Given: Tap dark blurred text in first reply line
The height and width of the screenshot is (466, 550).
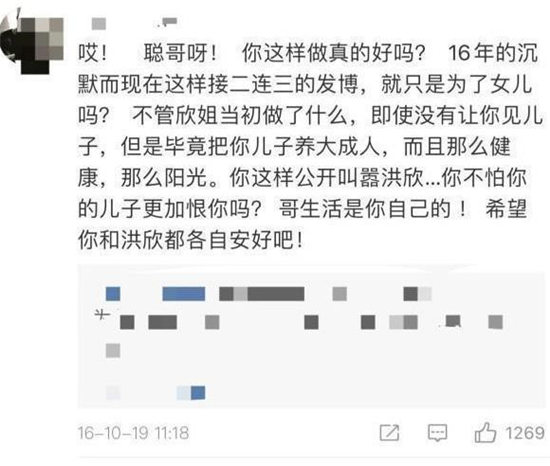Looking at the screenshot, I should (262, 294).
